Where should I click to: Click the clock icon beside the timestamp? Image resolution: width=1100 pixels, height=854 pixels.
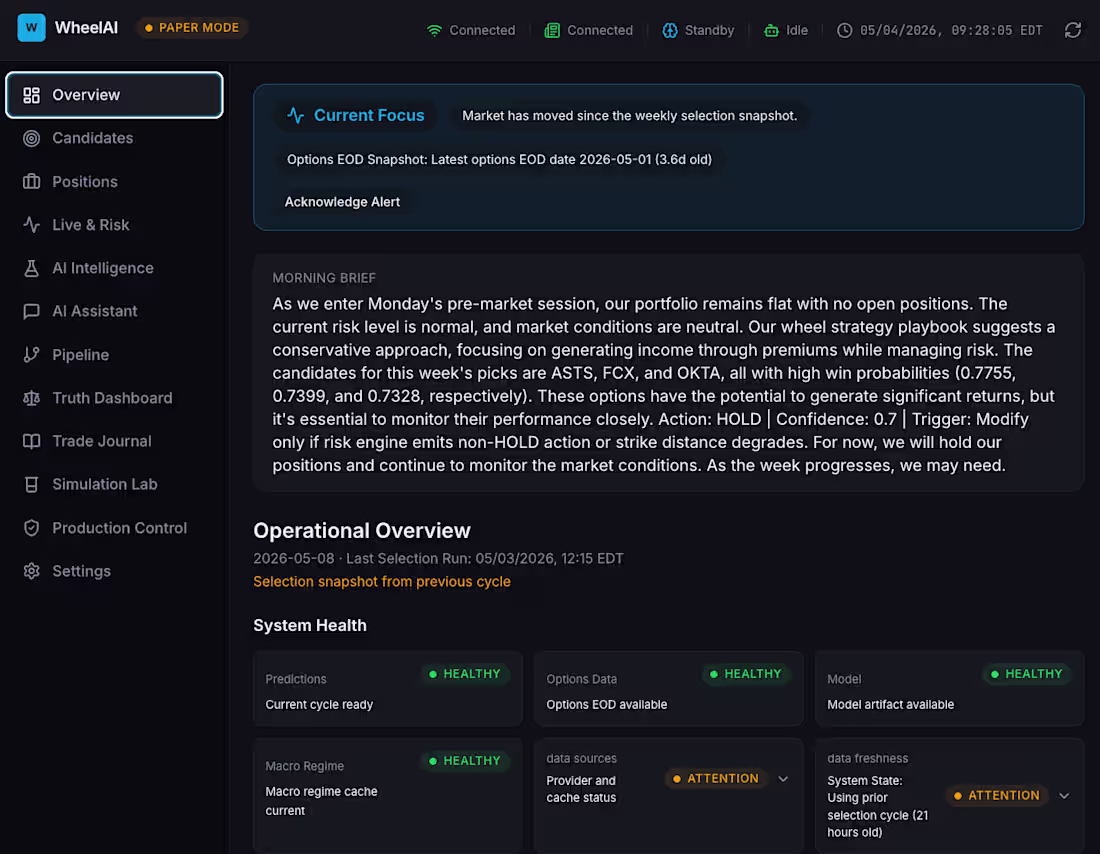point(845,30)
